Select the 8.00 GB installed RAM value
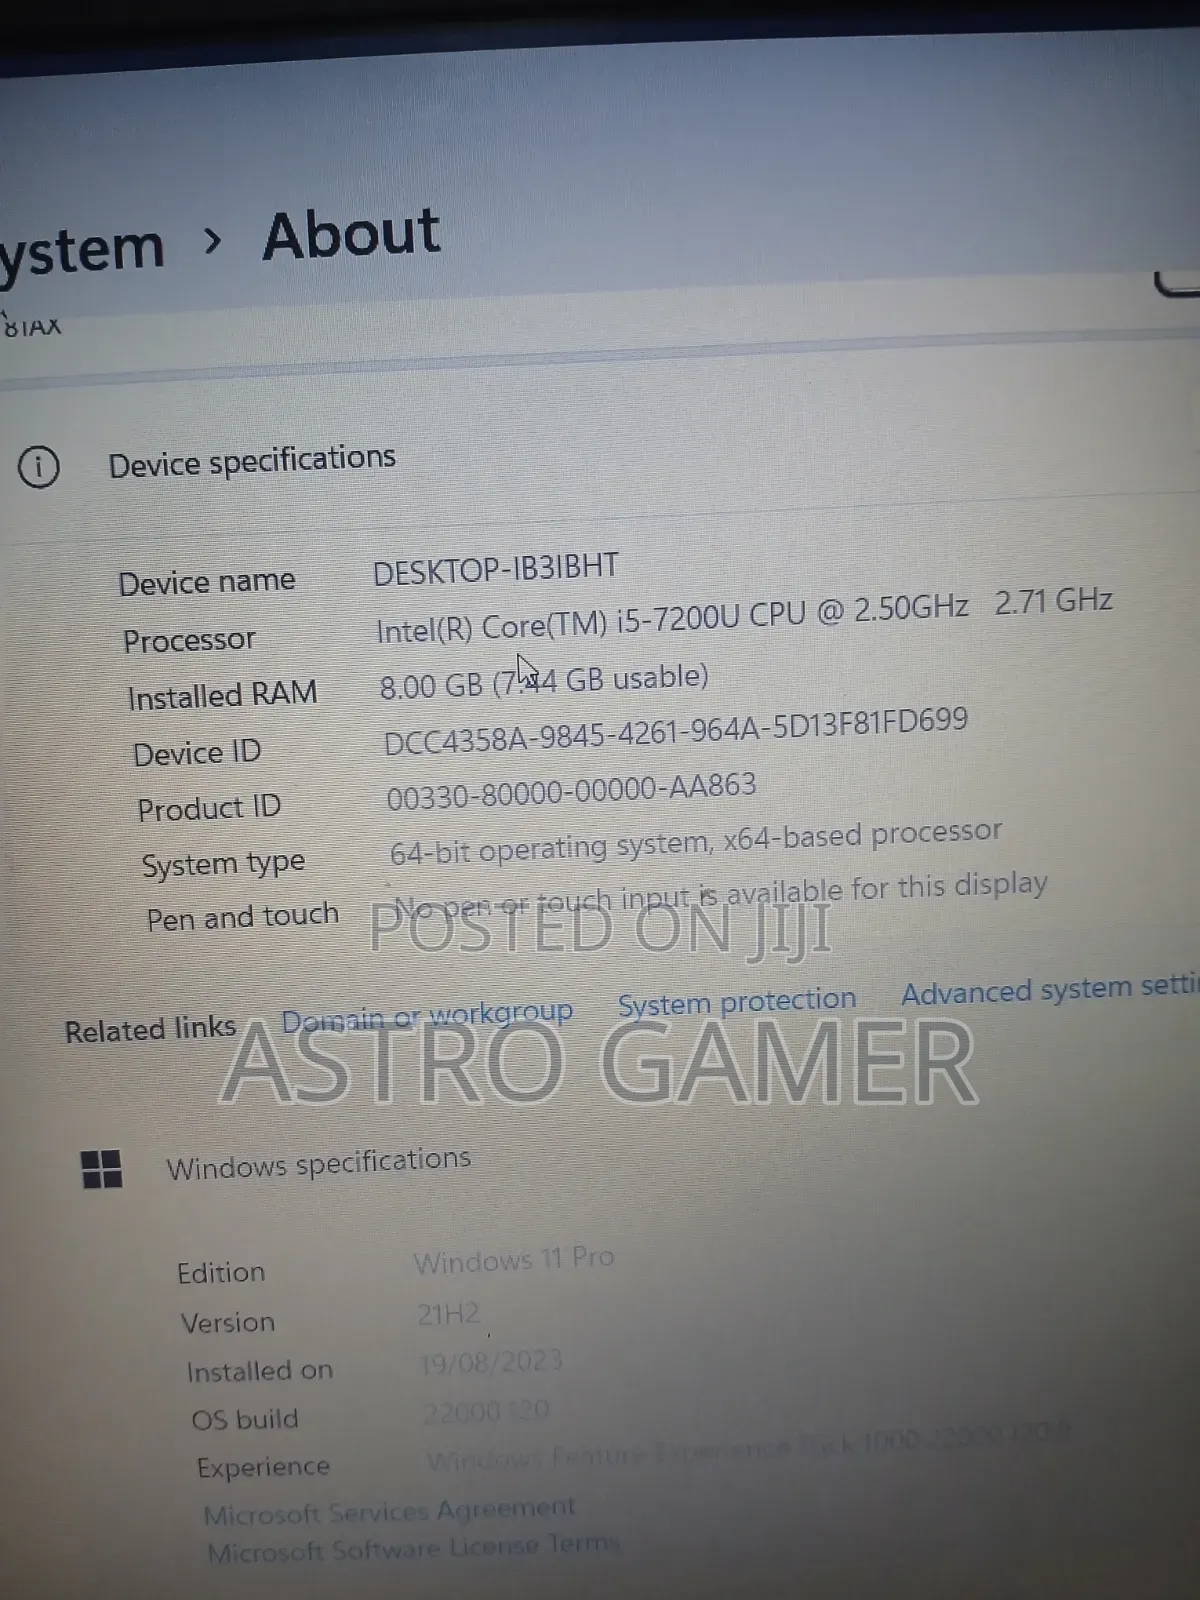Image resolution: width=1200 pixels, height=1600 pixels. [x=544, y=681]
